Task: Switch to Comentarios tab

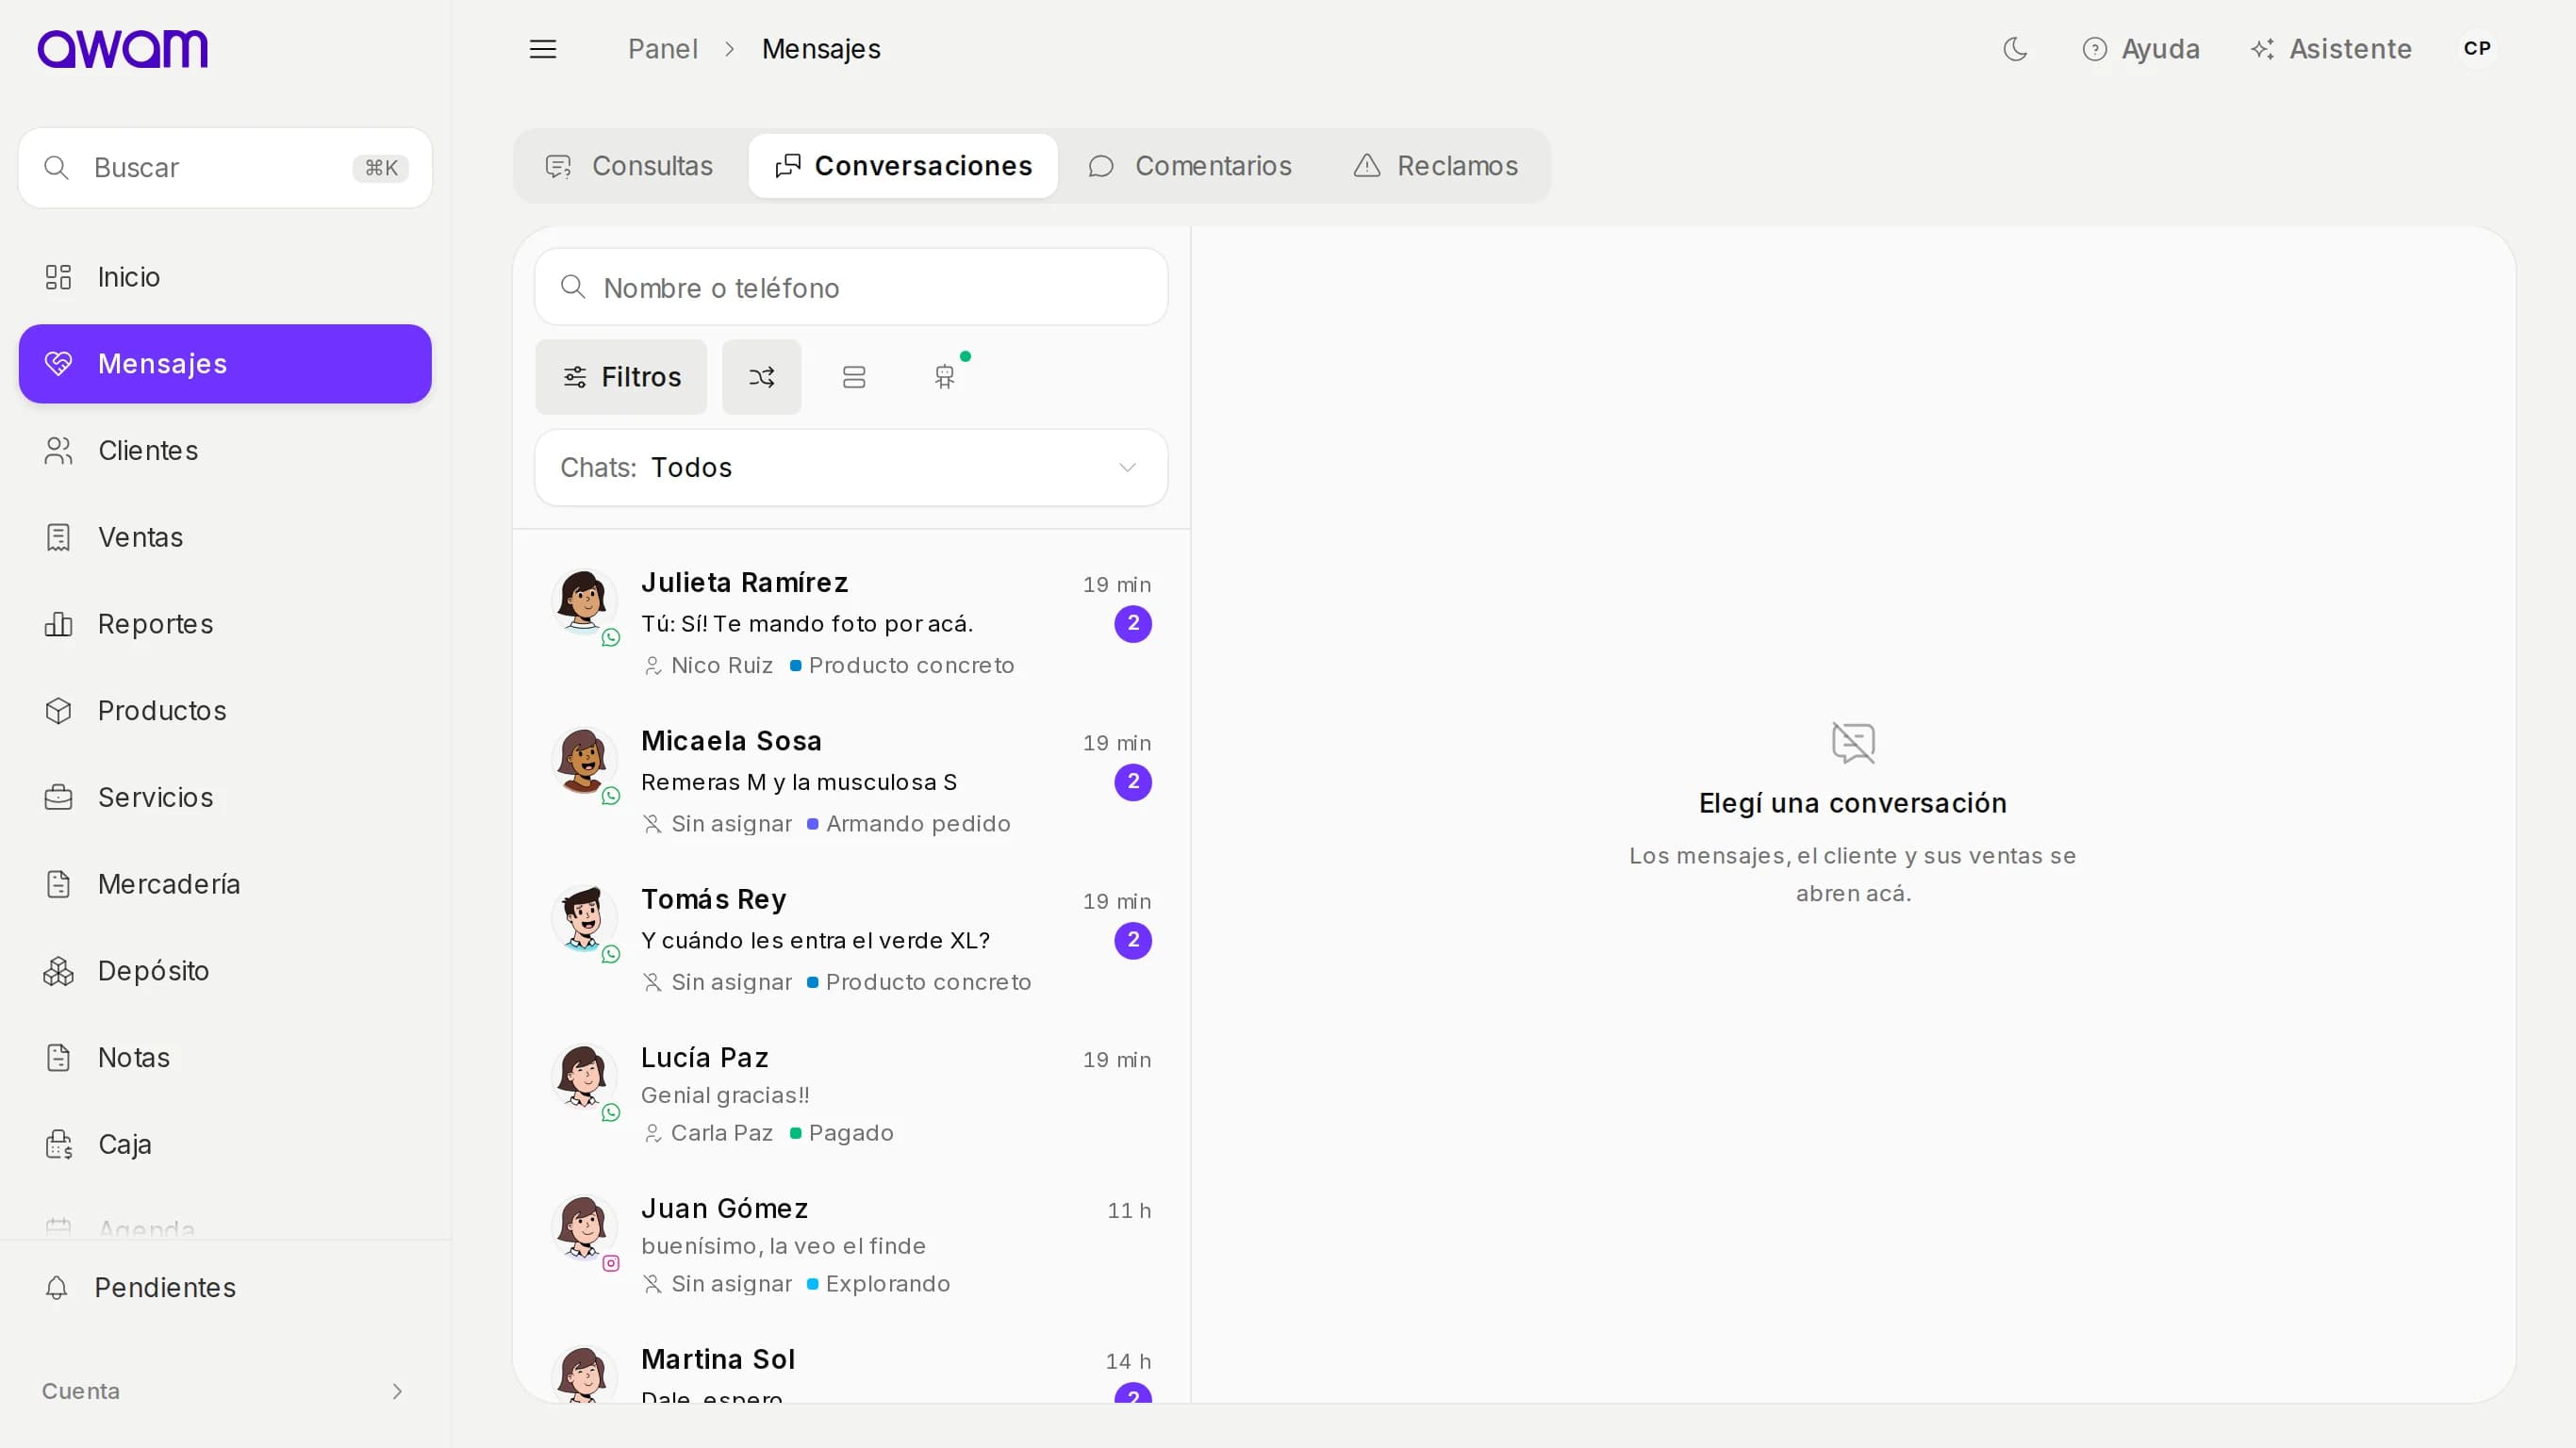Action: 1190,166
